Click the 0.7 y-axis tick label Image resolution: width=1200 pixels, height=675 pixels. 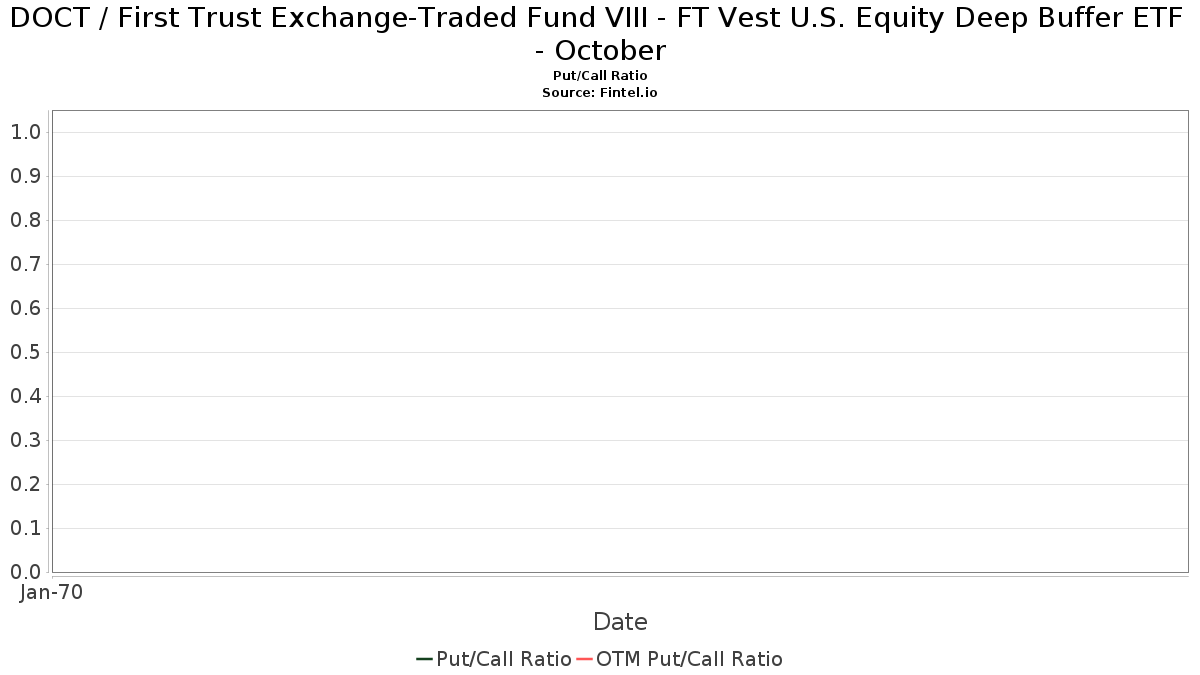(25, 264)
